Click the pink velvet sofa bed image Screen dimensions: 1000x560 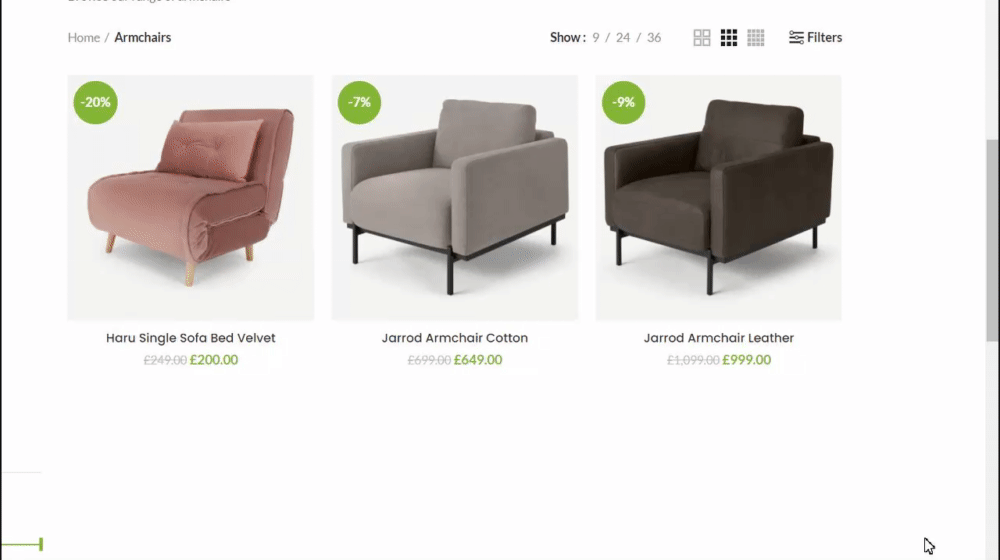191,198
